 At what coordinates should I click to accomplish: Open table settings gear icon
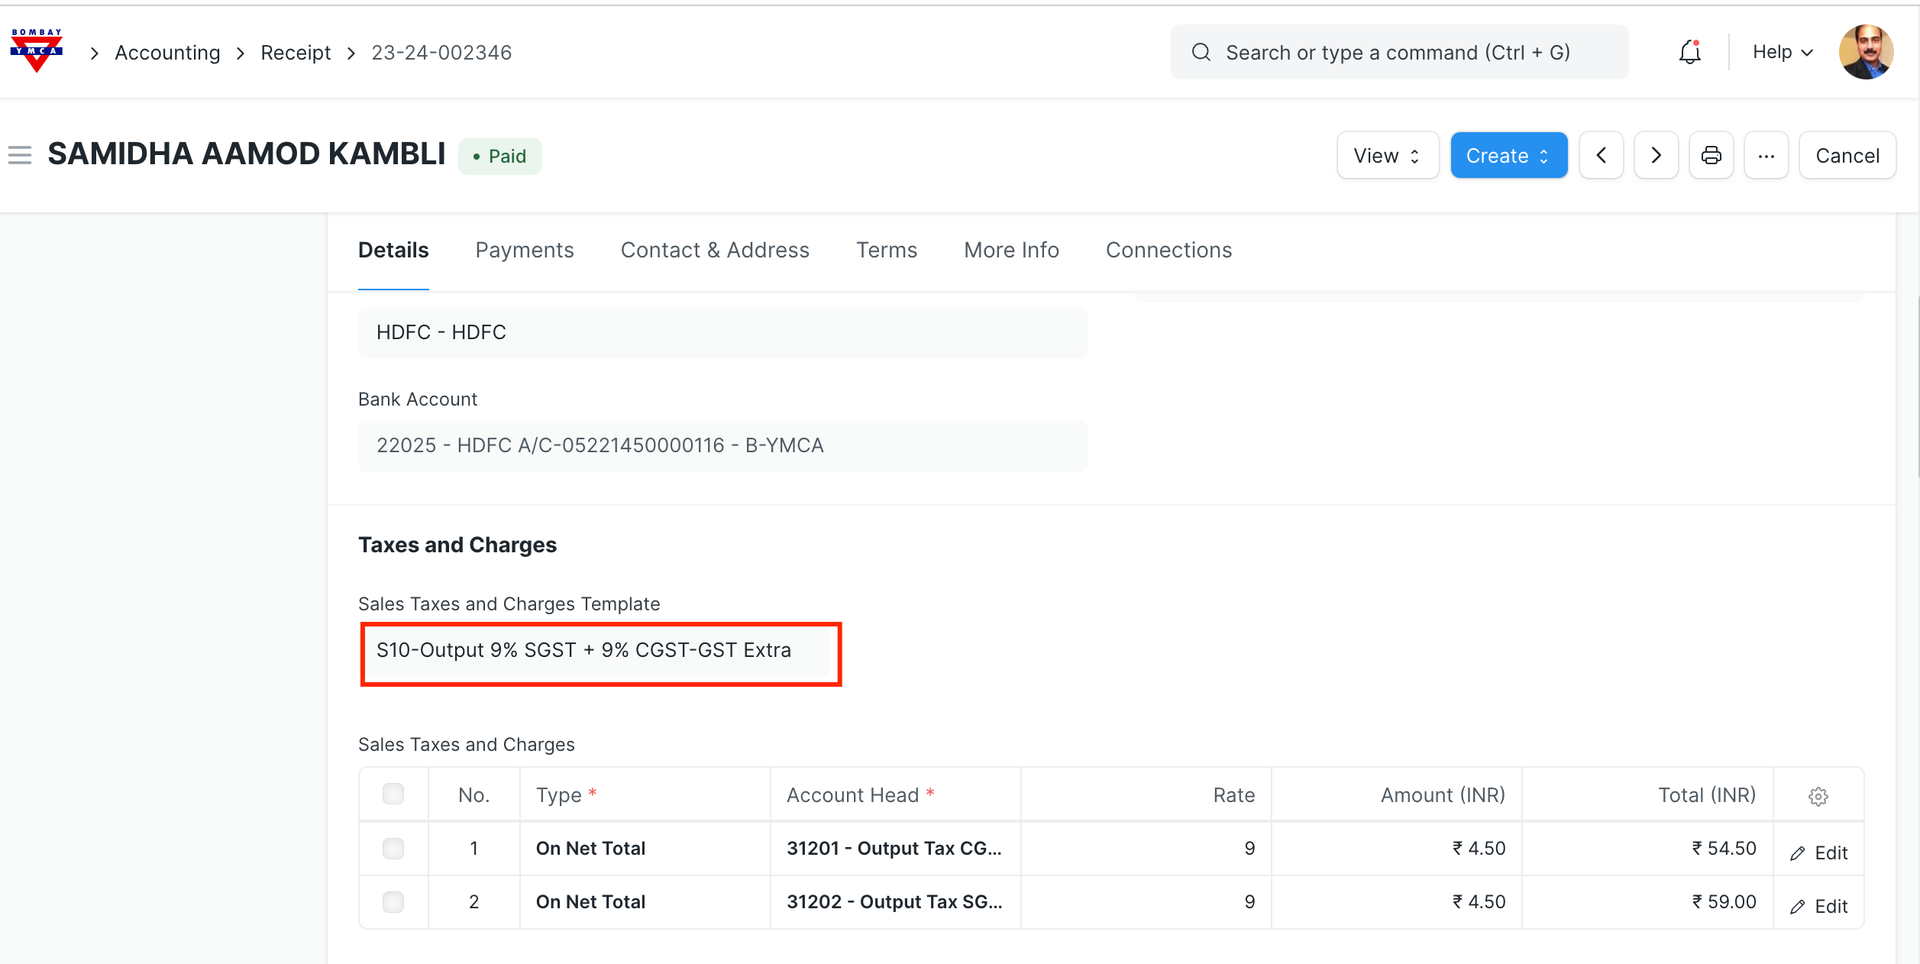pos(1818,796)
